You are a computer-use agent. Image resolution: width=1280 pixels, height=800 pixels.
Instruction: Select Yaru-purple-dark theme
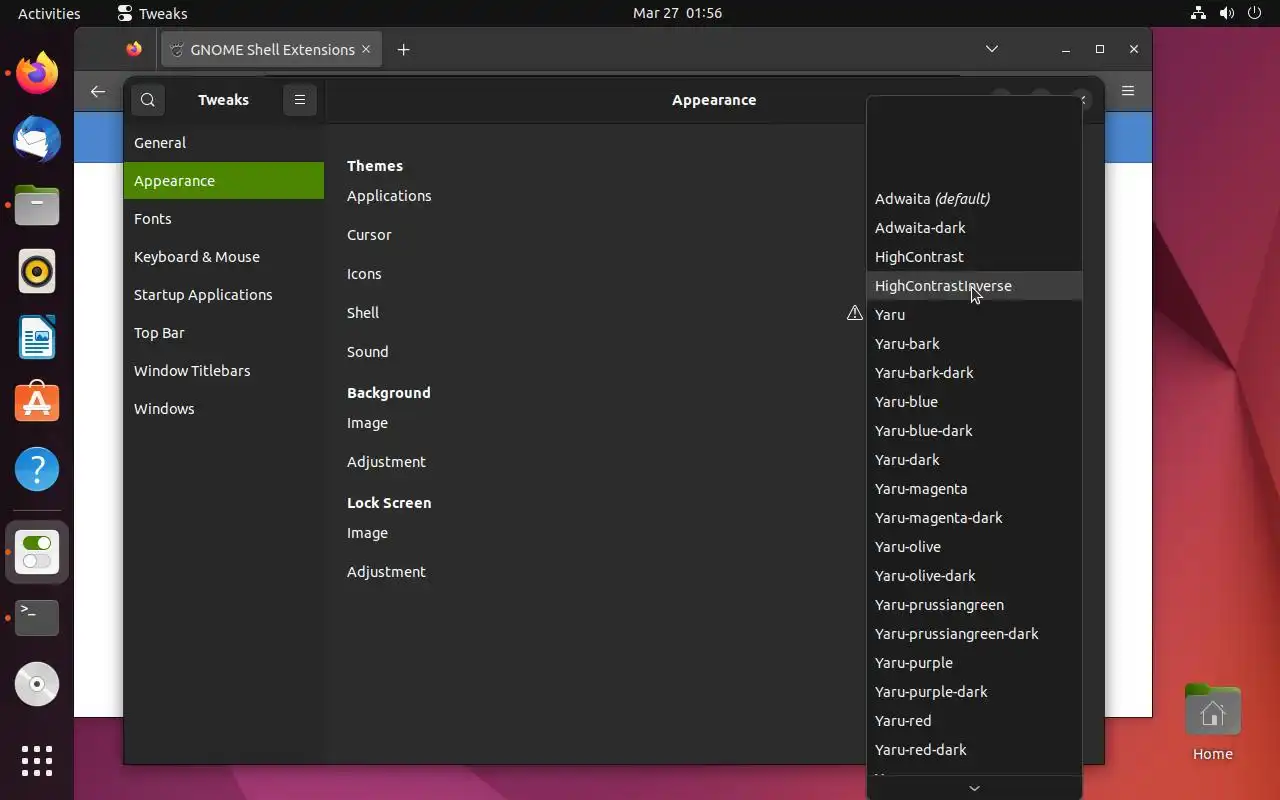[x=974, y=692]
